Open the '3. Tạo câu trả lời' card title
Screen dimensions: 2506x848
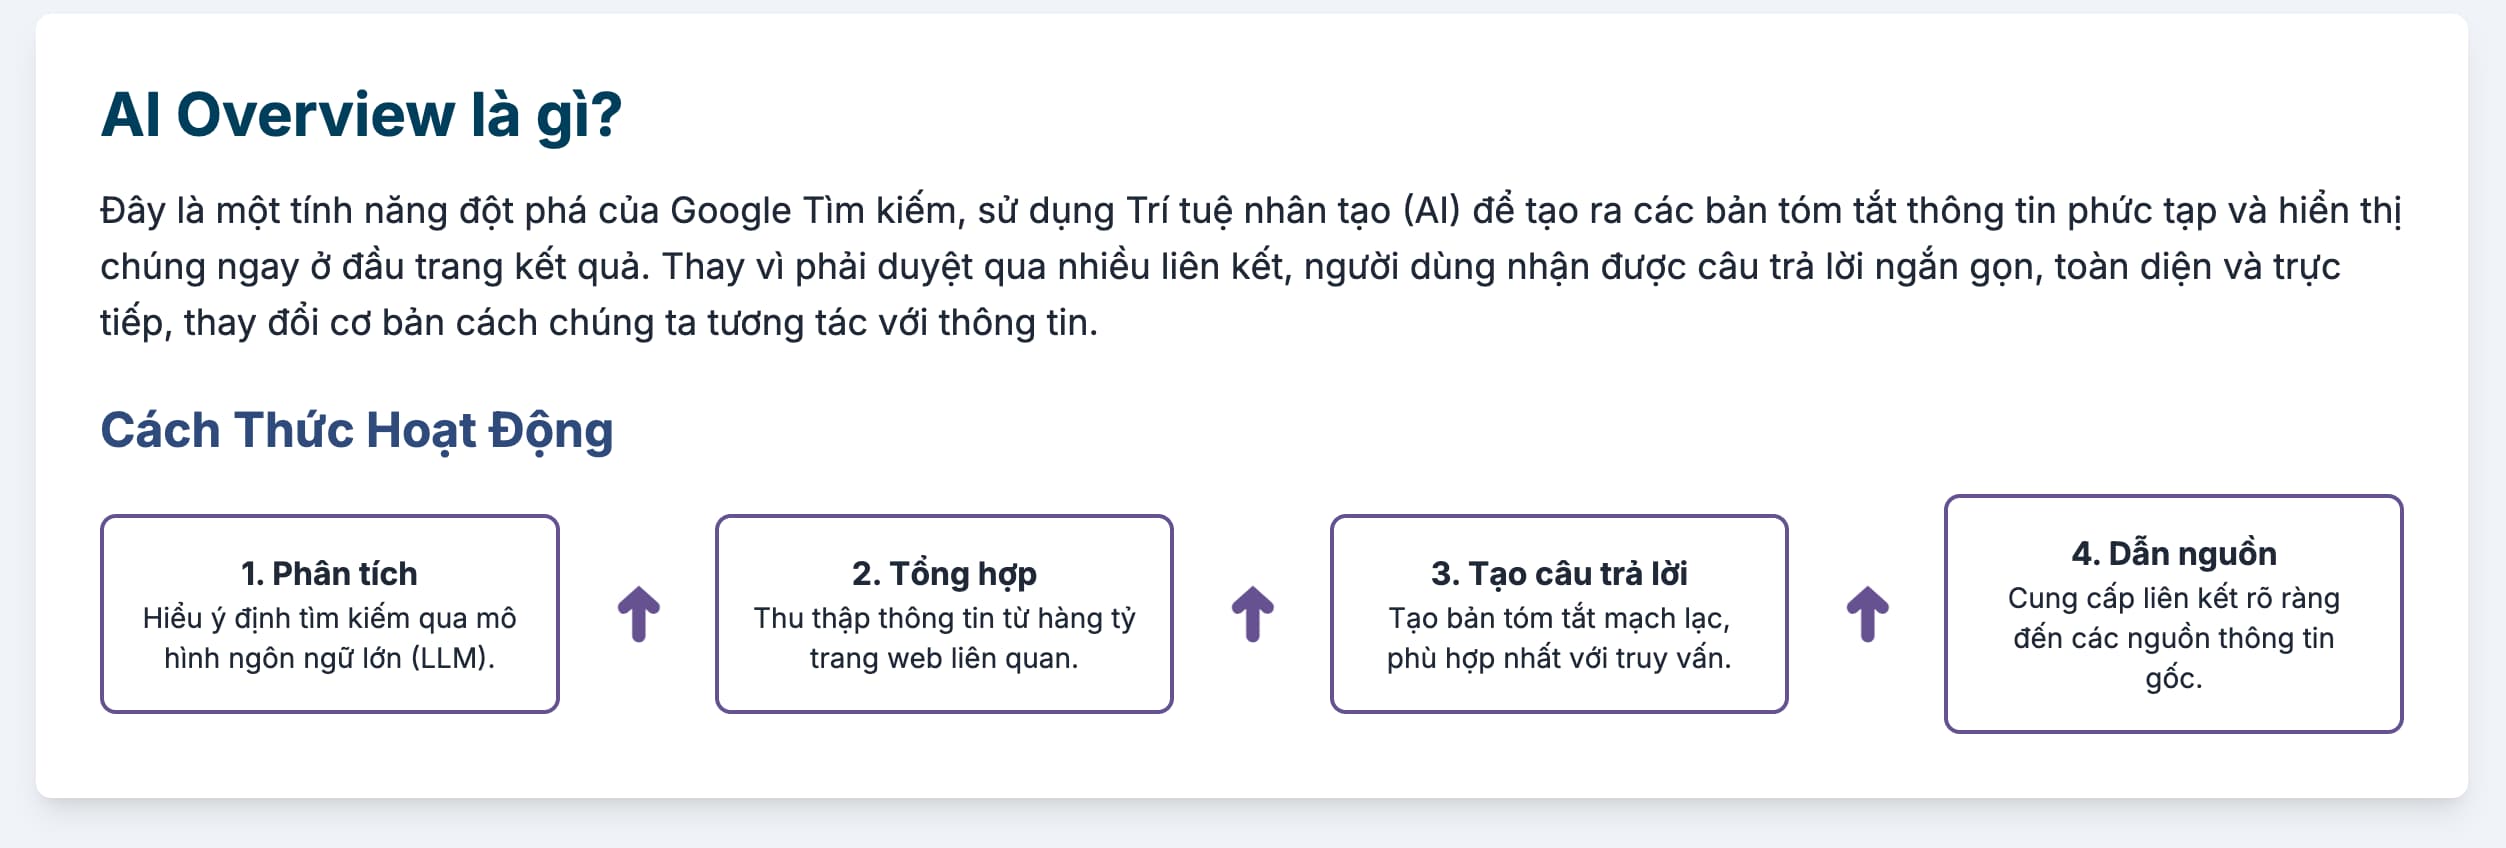click(x=1559, y=573)
